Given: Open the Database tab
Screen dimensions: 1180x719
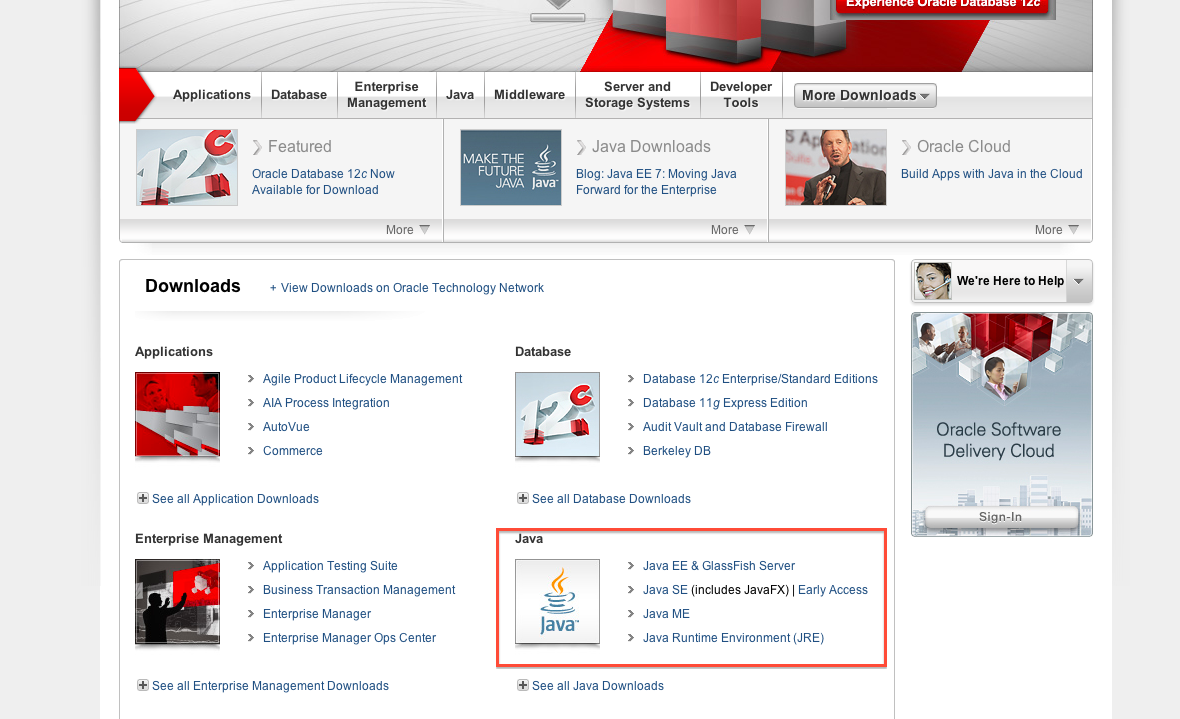Looking at the screenshot, I should [299, 95].
